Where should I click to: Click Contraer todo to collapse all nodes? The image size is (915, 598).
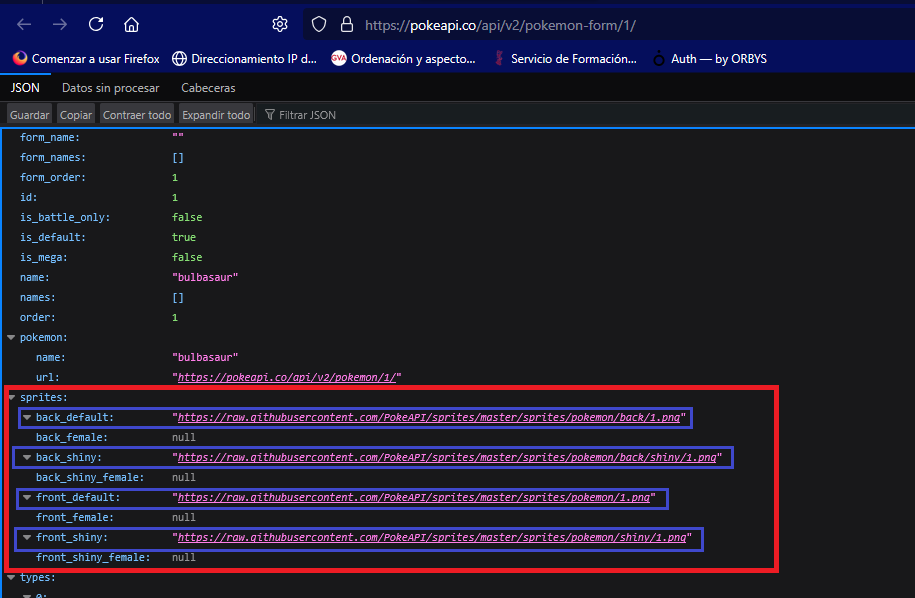pos(137,115)
